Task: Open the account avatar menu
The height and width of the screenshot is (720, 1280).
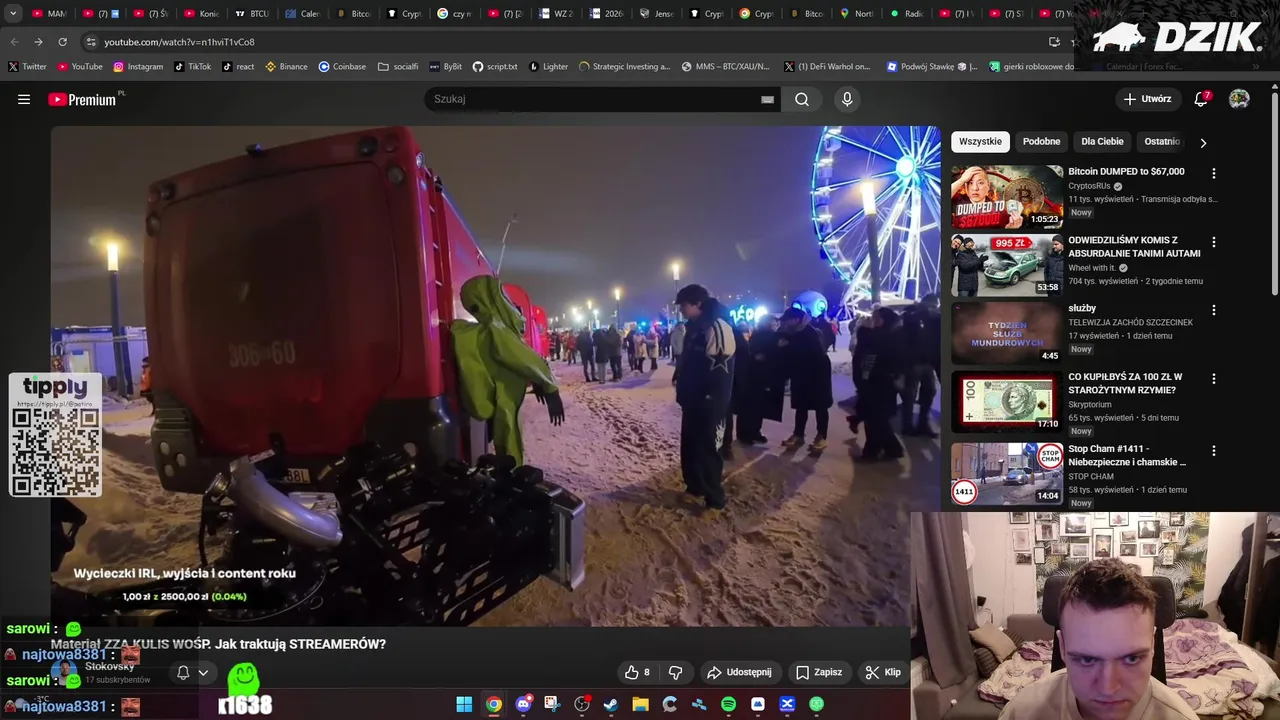Action: (1239, 99)
